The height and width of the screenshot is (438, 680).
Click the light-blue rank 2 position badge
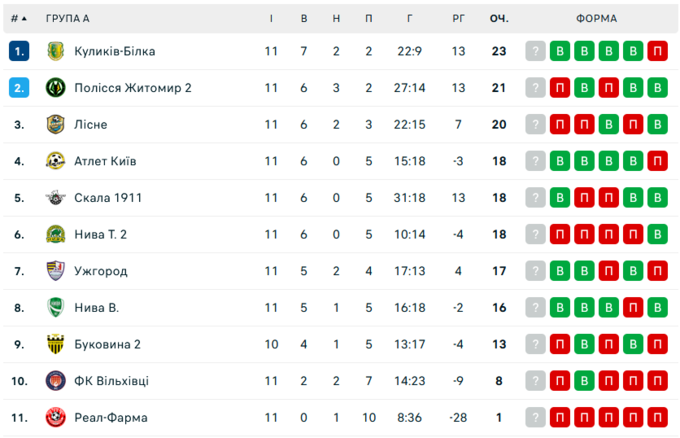point(19,88)
